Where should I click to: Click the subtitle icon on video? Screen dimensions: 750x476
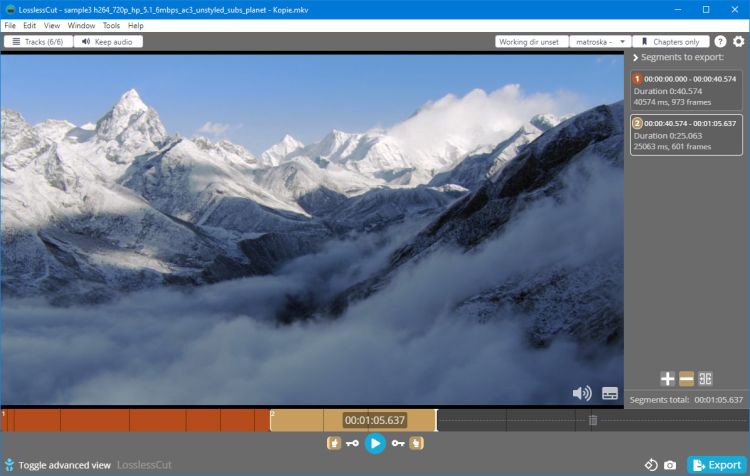click(609, 393)
